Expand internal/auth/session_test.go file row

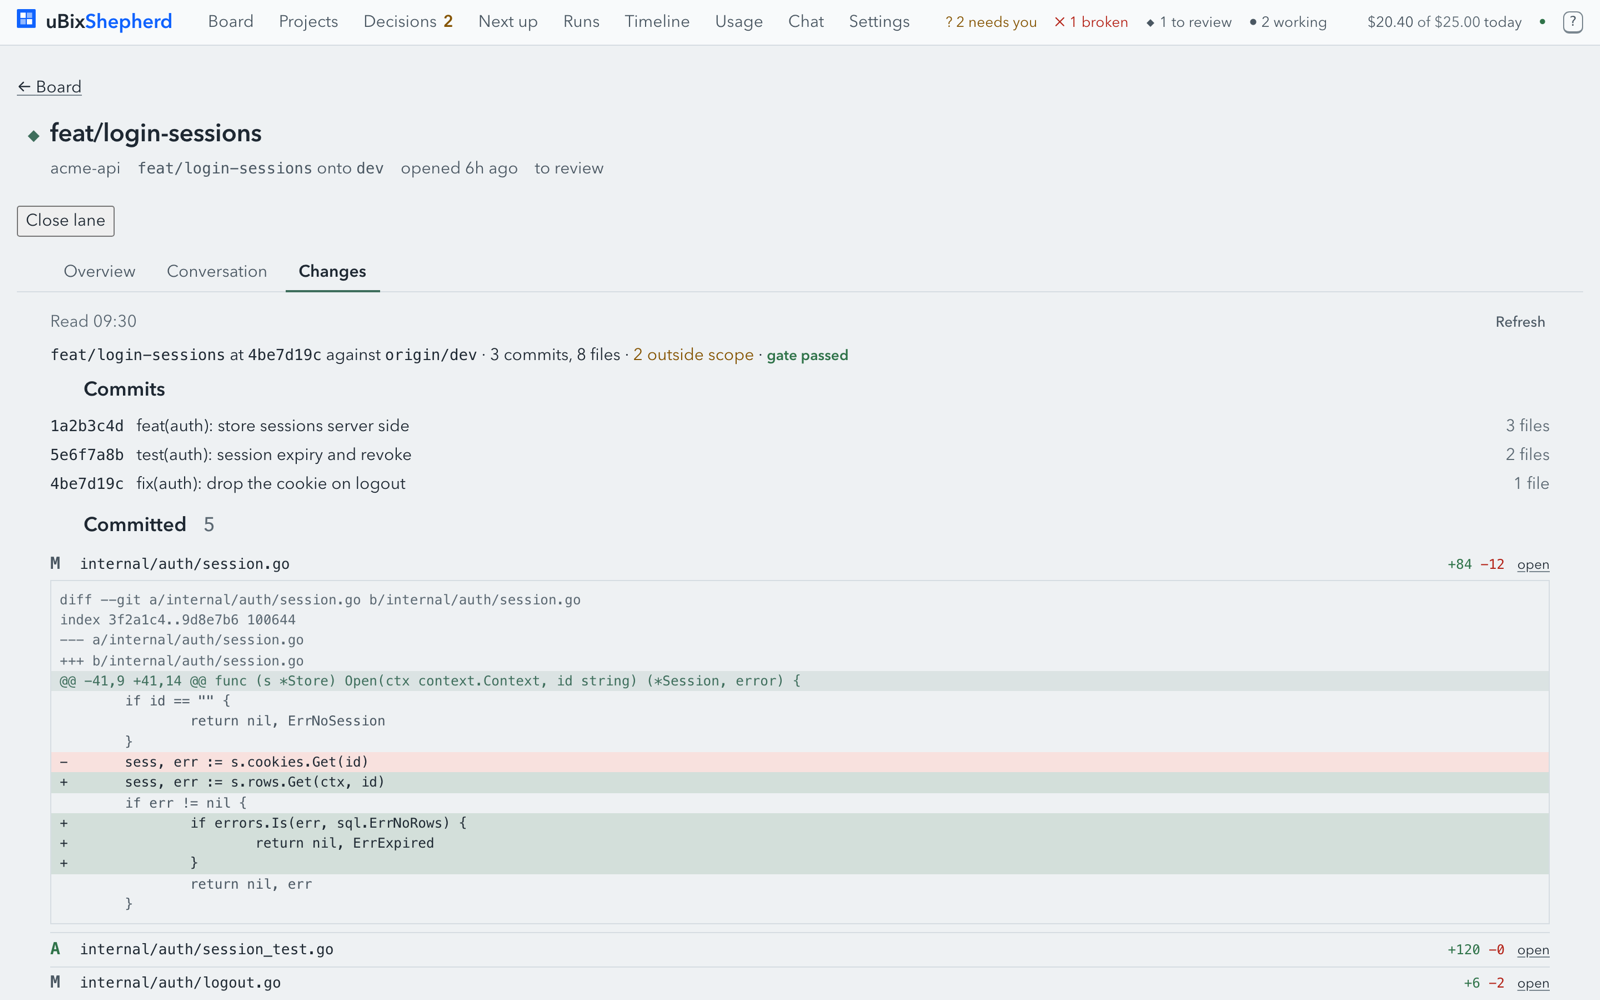[x=207, y=949]
